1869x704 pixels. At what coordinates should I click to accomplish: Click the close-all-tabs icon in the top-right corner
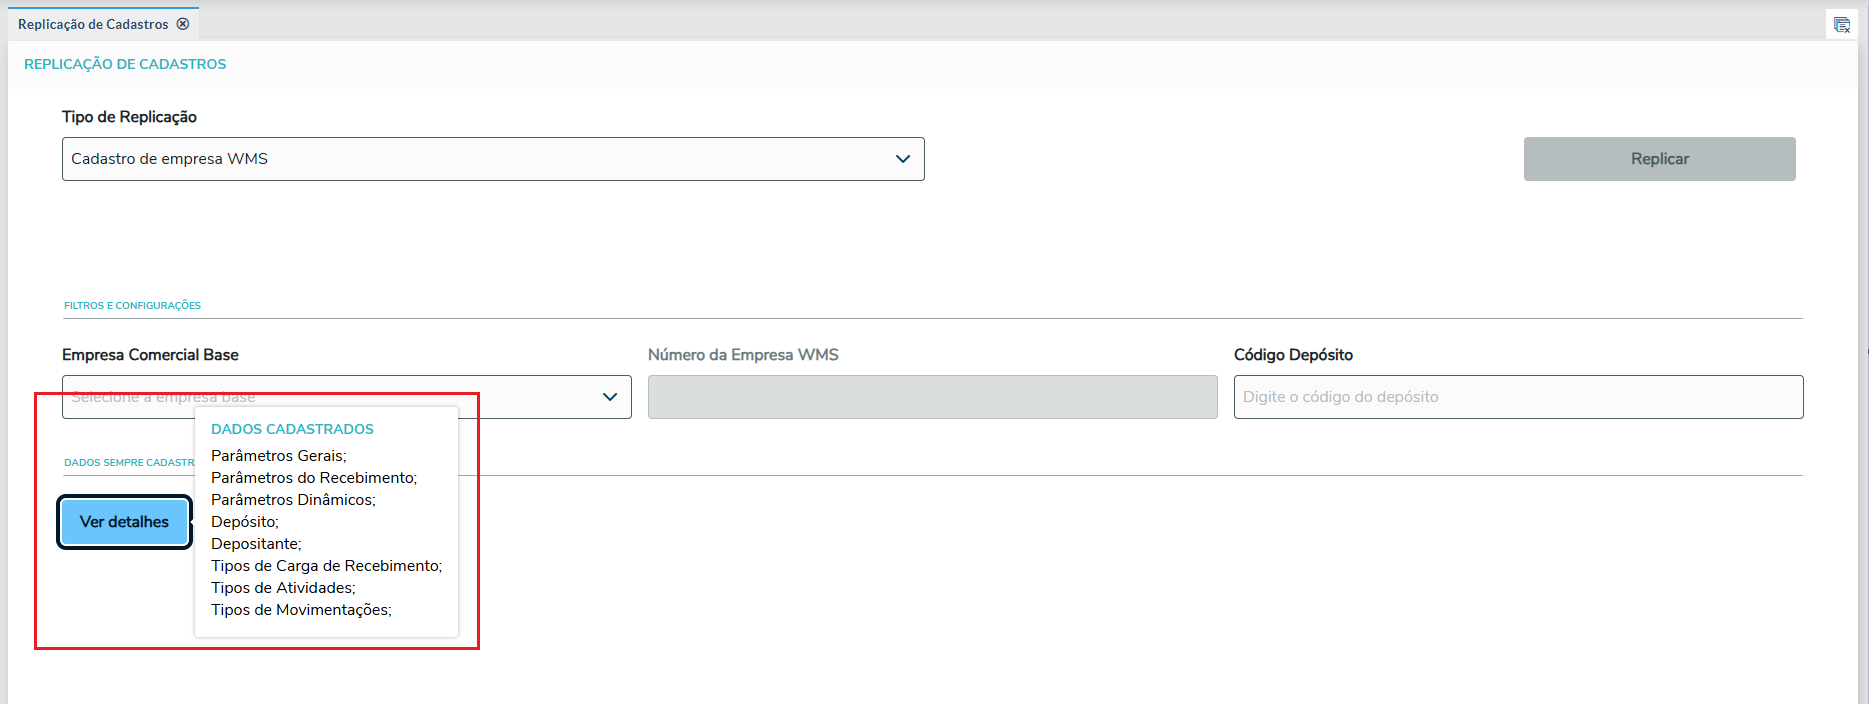pyautogui.click(x=1841, y=25)
